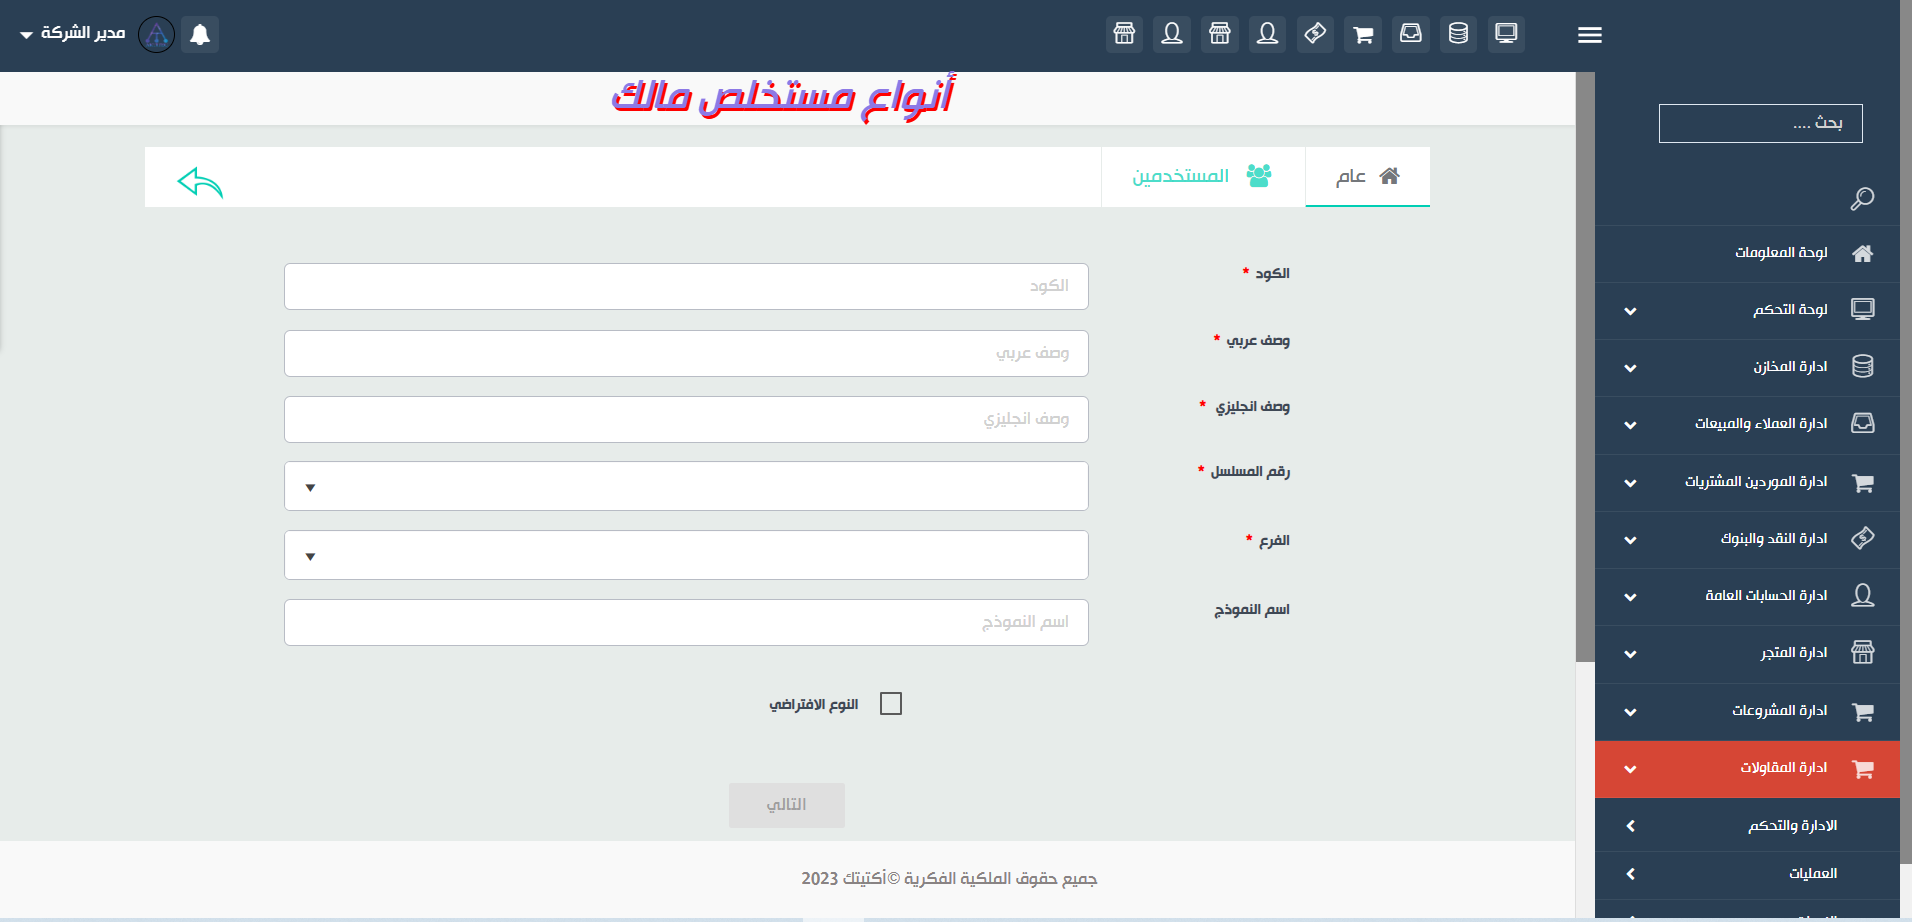The image size is (1912, 922).
Task: Click the التالي next button
Action: [x=787, y=805]
